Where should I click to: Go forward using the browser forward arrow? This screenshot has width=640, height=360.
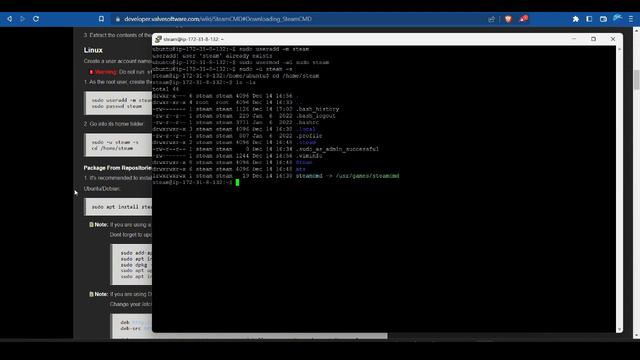22,19
